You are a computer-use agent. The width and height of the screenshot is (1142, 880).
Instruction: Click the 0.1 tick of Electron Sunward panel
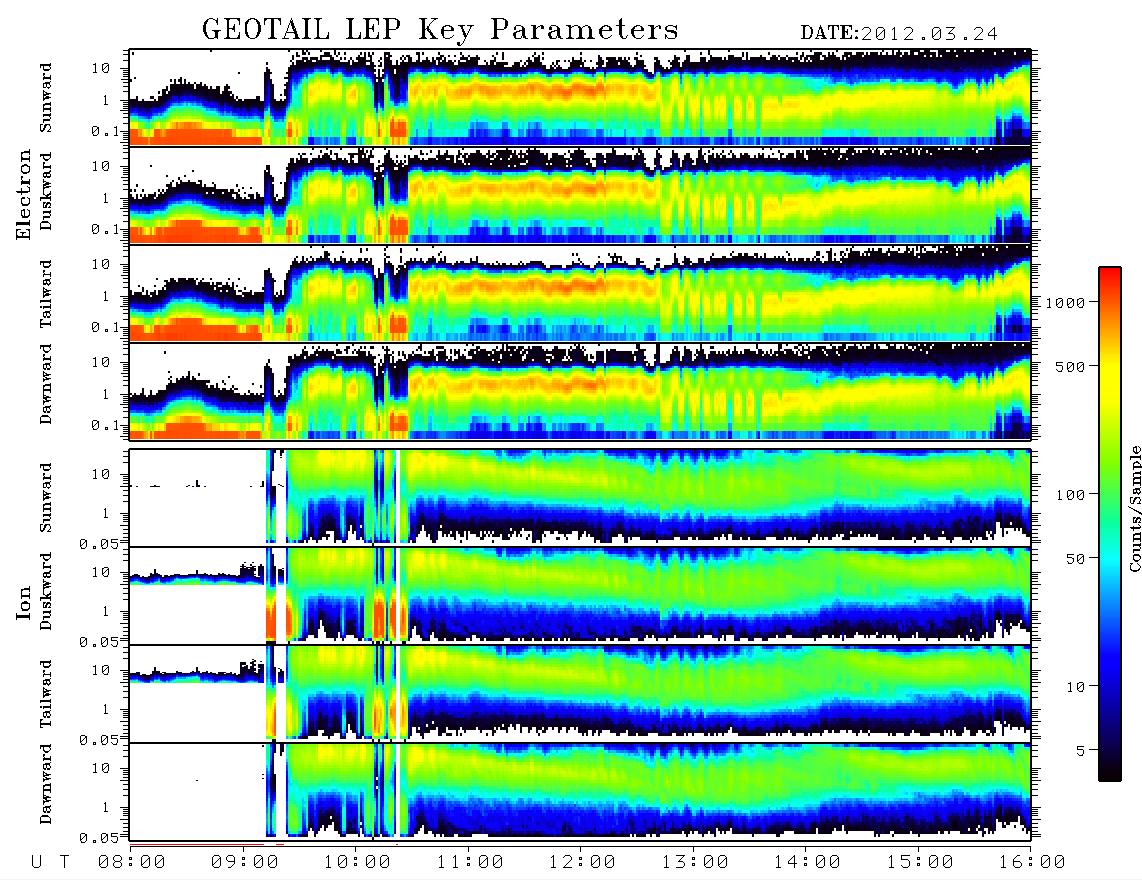(x=104, y=131)
